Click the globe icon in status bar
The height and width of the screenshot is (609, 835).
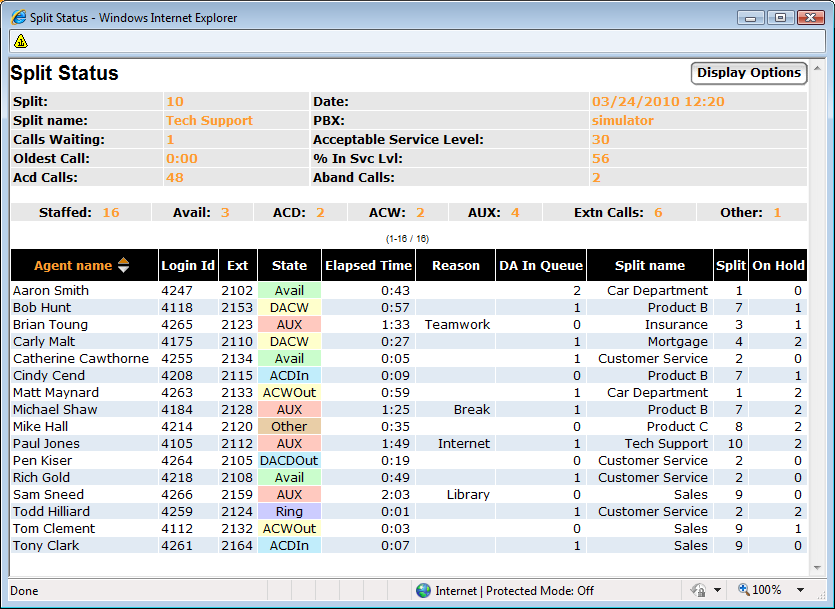(x=423, y=590)
